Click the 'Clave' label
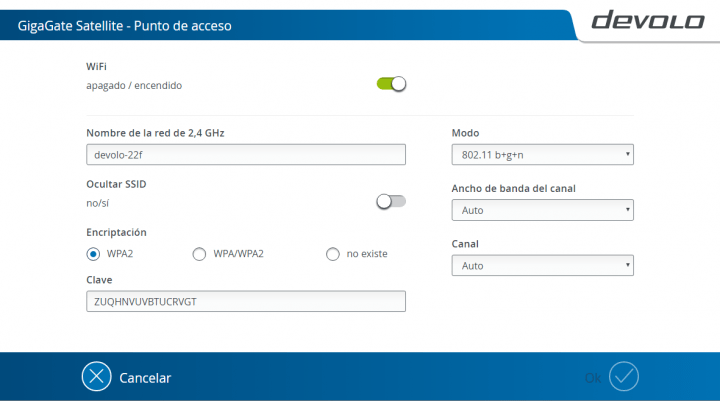 [99, 280]
